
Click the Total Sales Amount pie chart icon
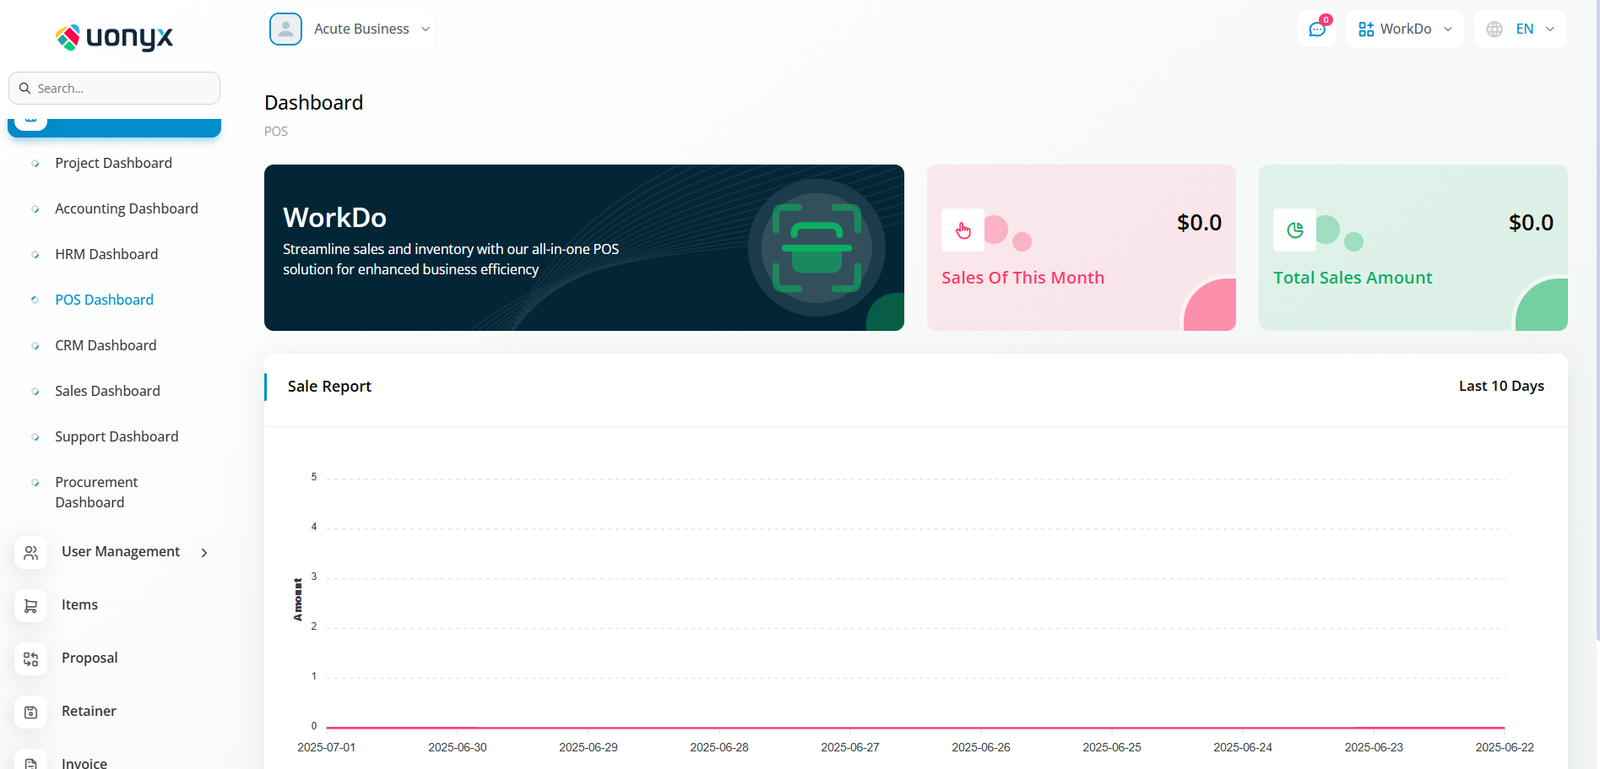pyautogui.click(x=1295, y=230)
